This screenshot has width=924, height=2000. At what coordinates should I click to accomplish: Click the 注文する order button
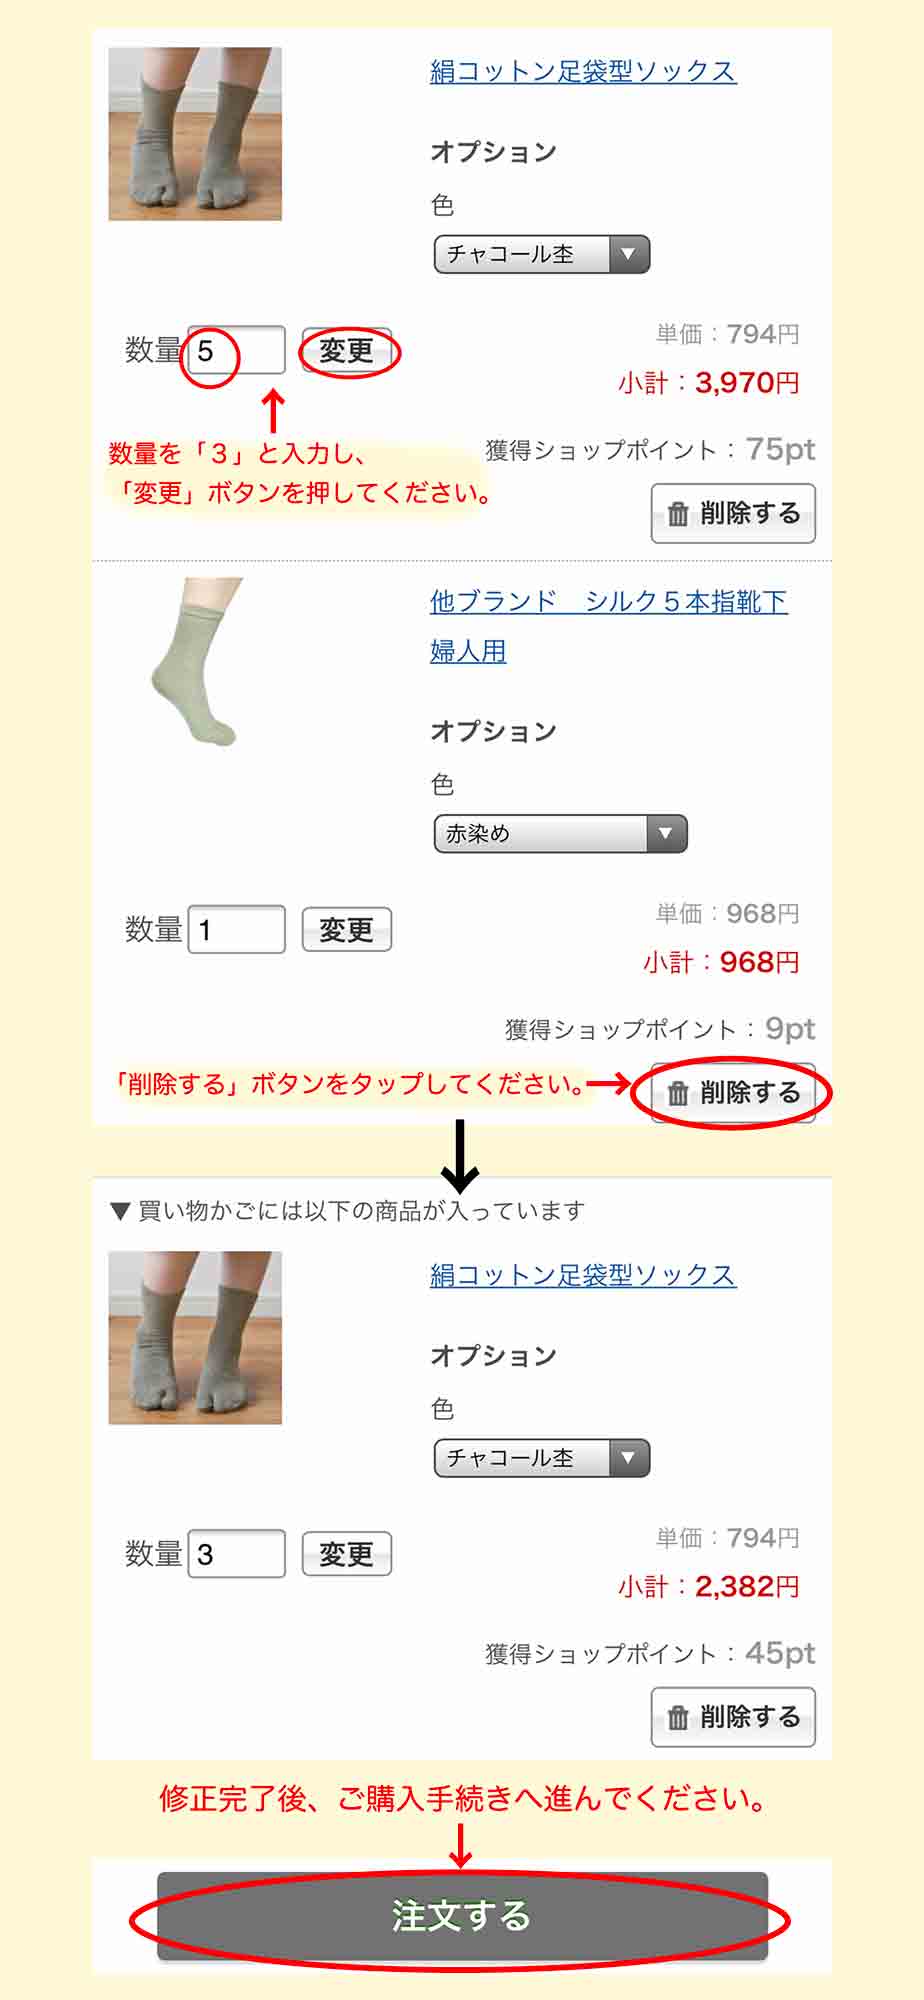[462, 1916]
